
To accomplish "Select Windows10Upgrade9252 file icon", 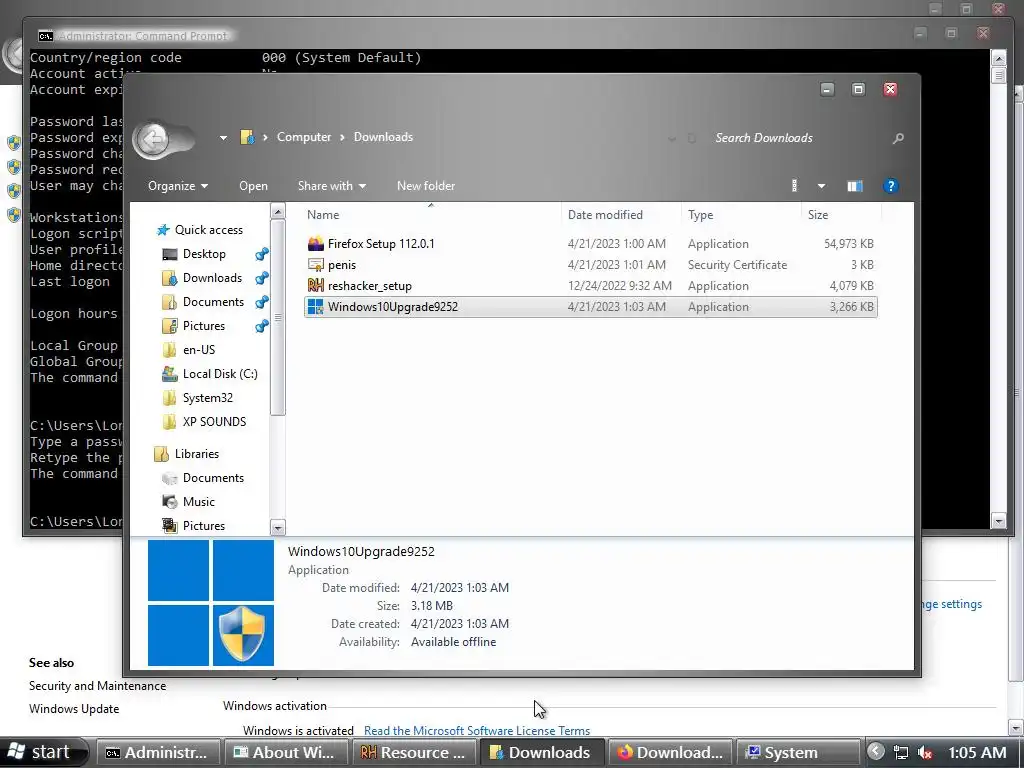I will [x=315, y=306].
